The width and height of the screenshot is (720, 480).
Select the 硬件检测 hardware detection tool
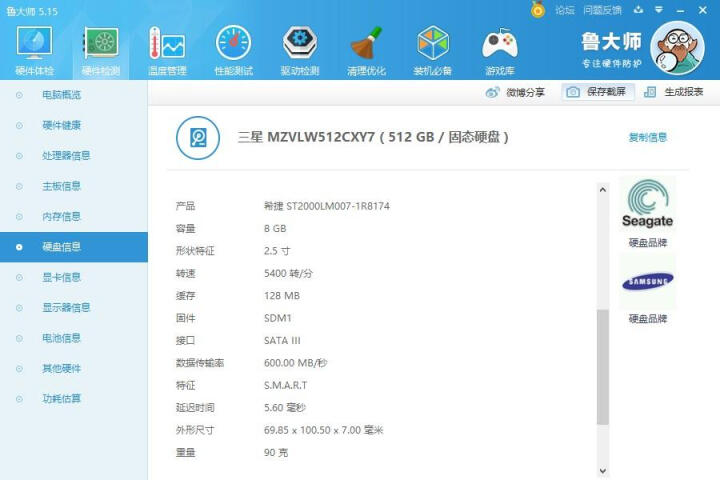[101, 51]
